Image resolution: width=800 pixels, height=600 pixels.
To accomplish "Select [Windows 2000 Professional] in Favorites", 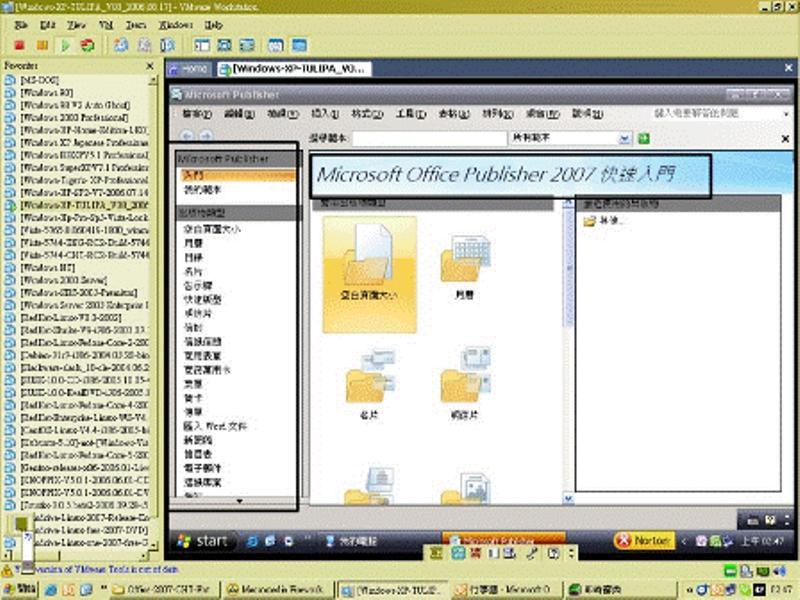I will pos(74,117).
